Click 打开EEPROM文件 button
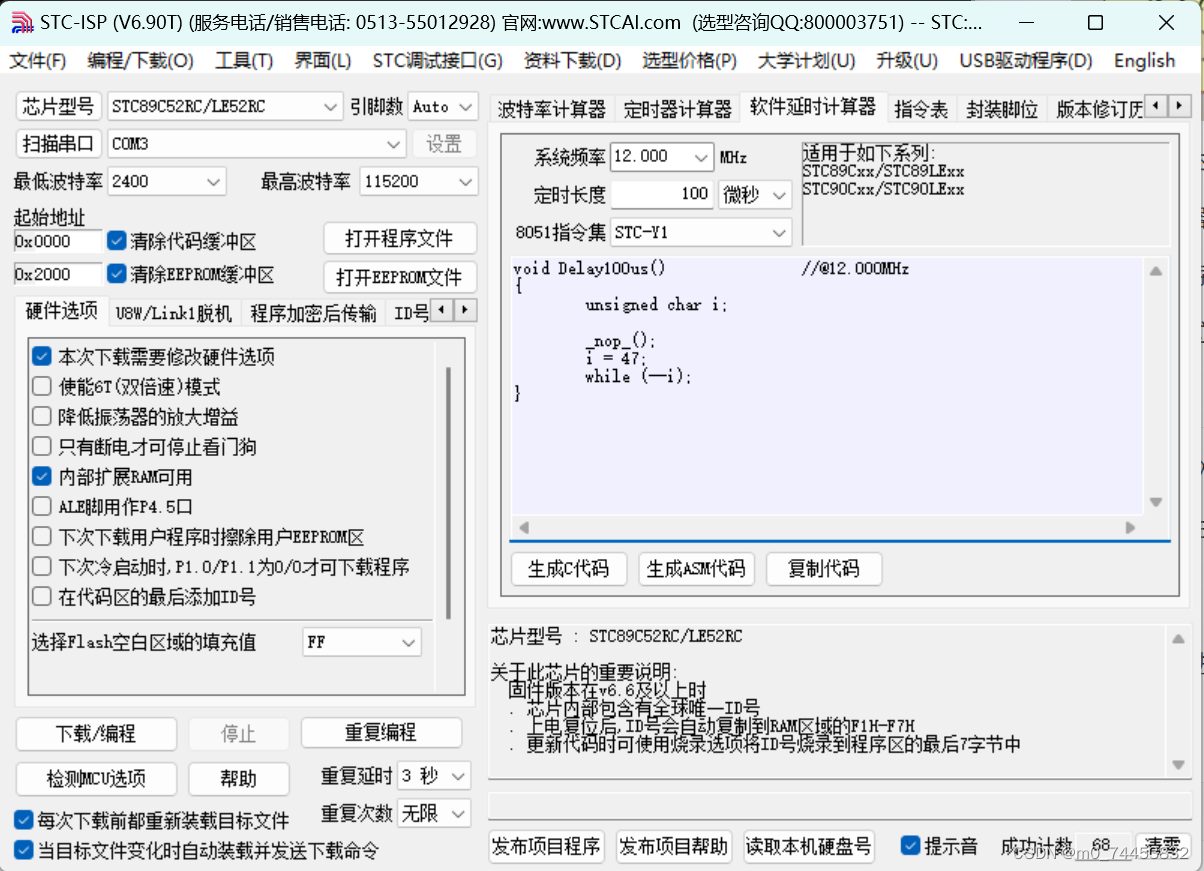Viewport: 1204px width, 871px height. click(400, 277)
